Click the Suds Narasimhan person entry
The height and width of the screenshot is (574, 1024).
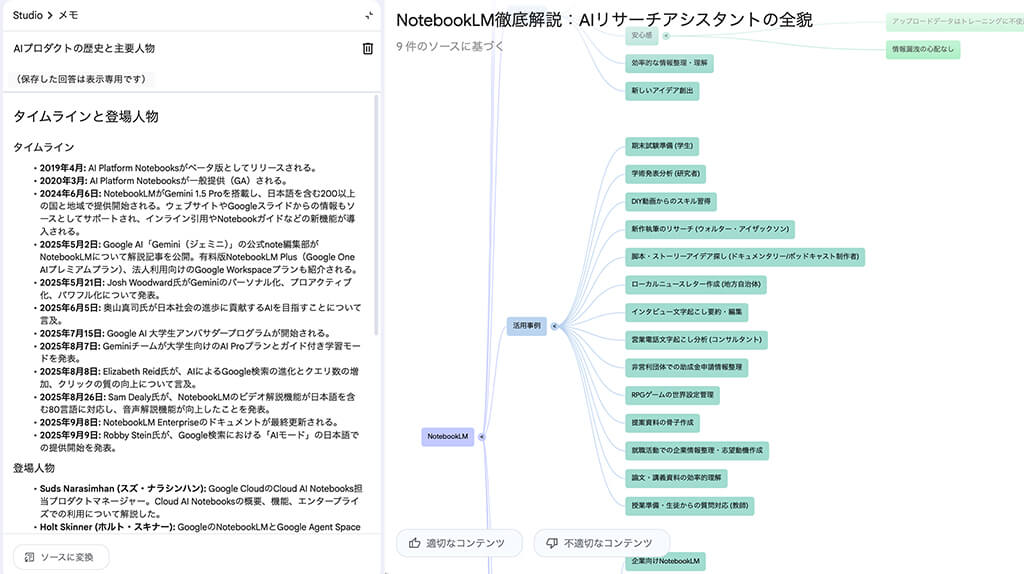tap(201, 501)
